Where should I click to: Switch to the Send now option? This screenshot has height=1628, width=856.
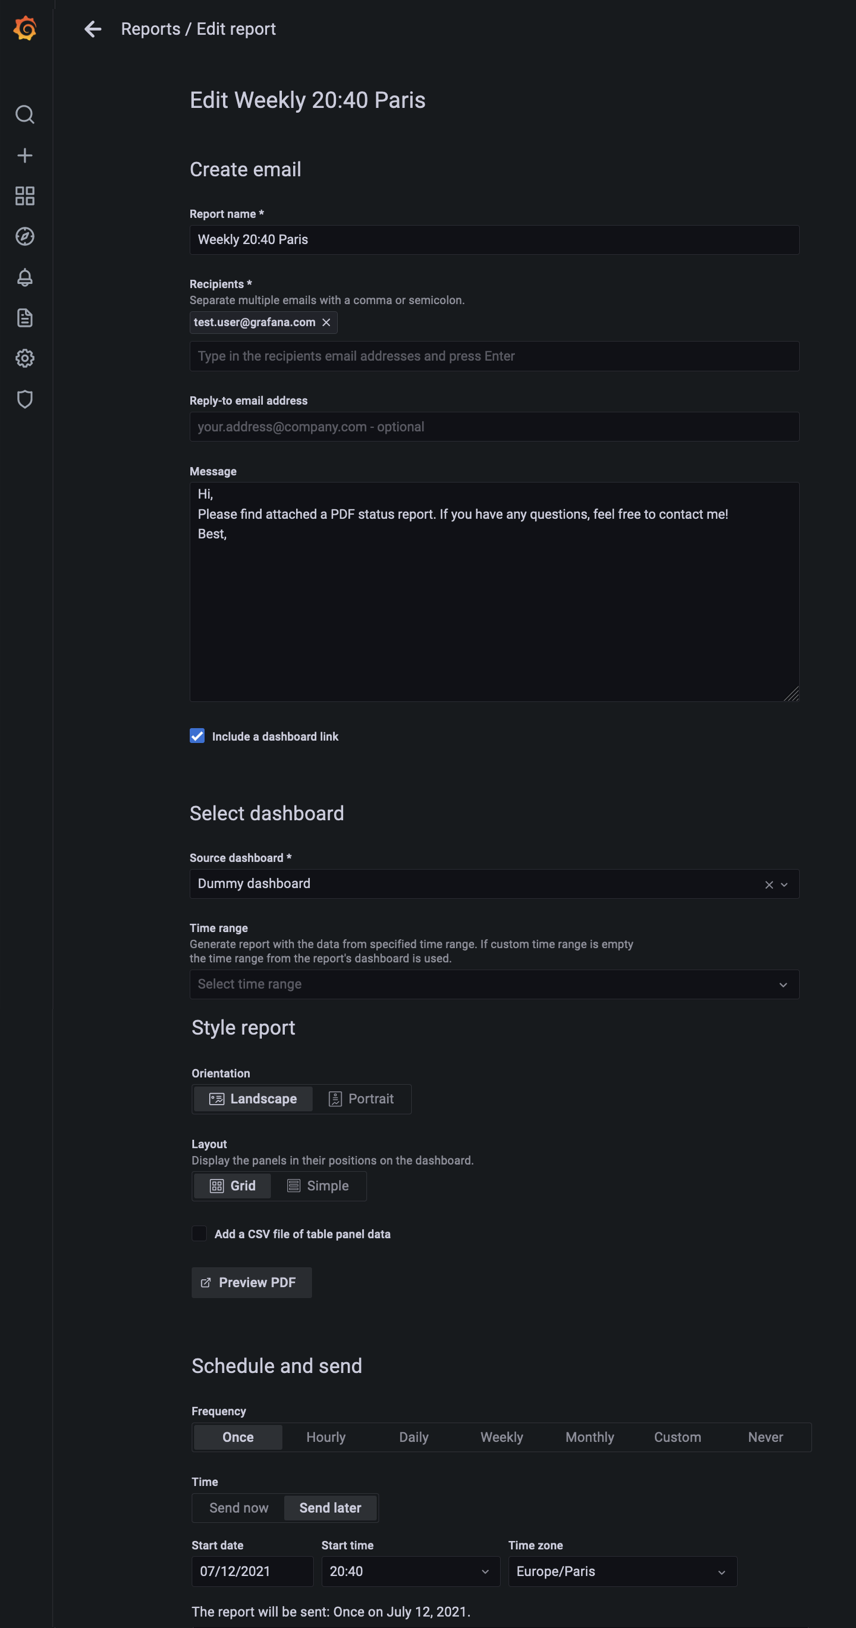[x=238, y=1508]
